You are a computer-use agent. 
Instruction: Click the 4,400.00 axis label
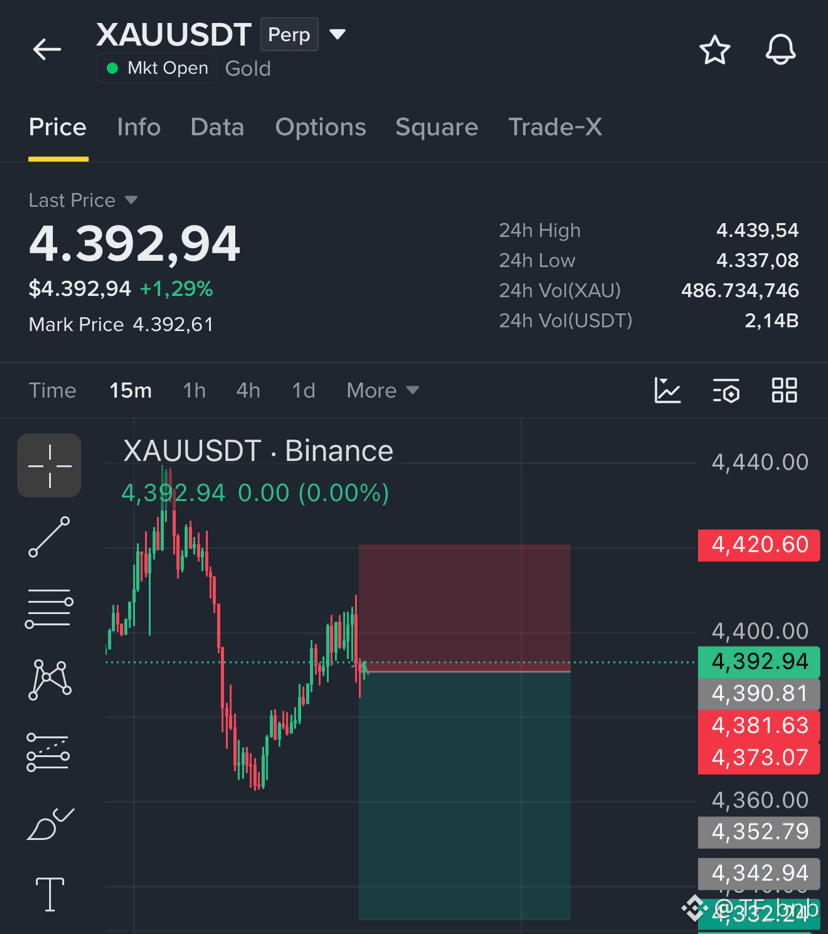760,631
